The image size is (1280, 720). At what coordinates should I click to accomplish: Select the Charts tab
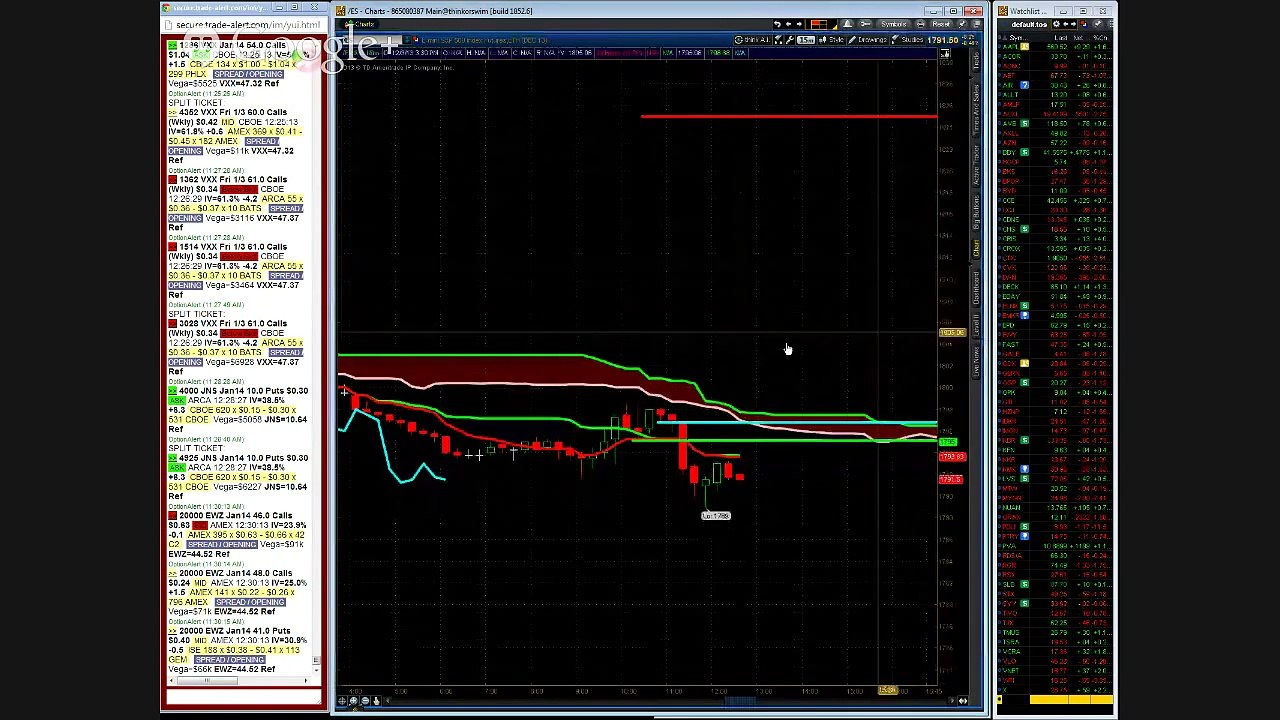(x=359, y=24)
